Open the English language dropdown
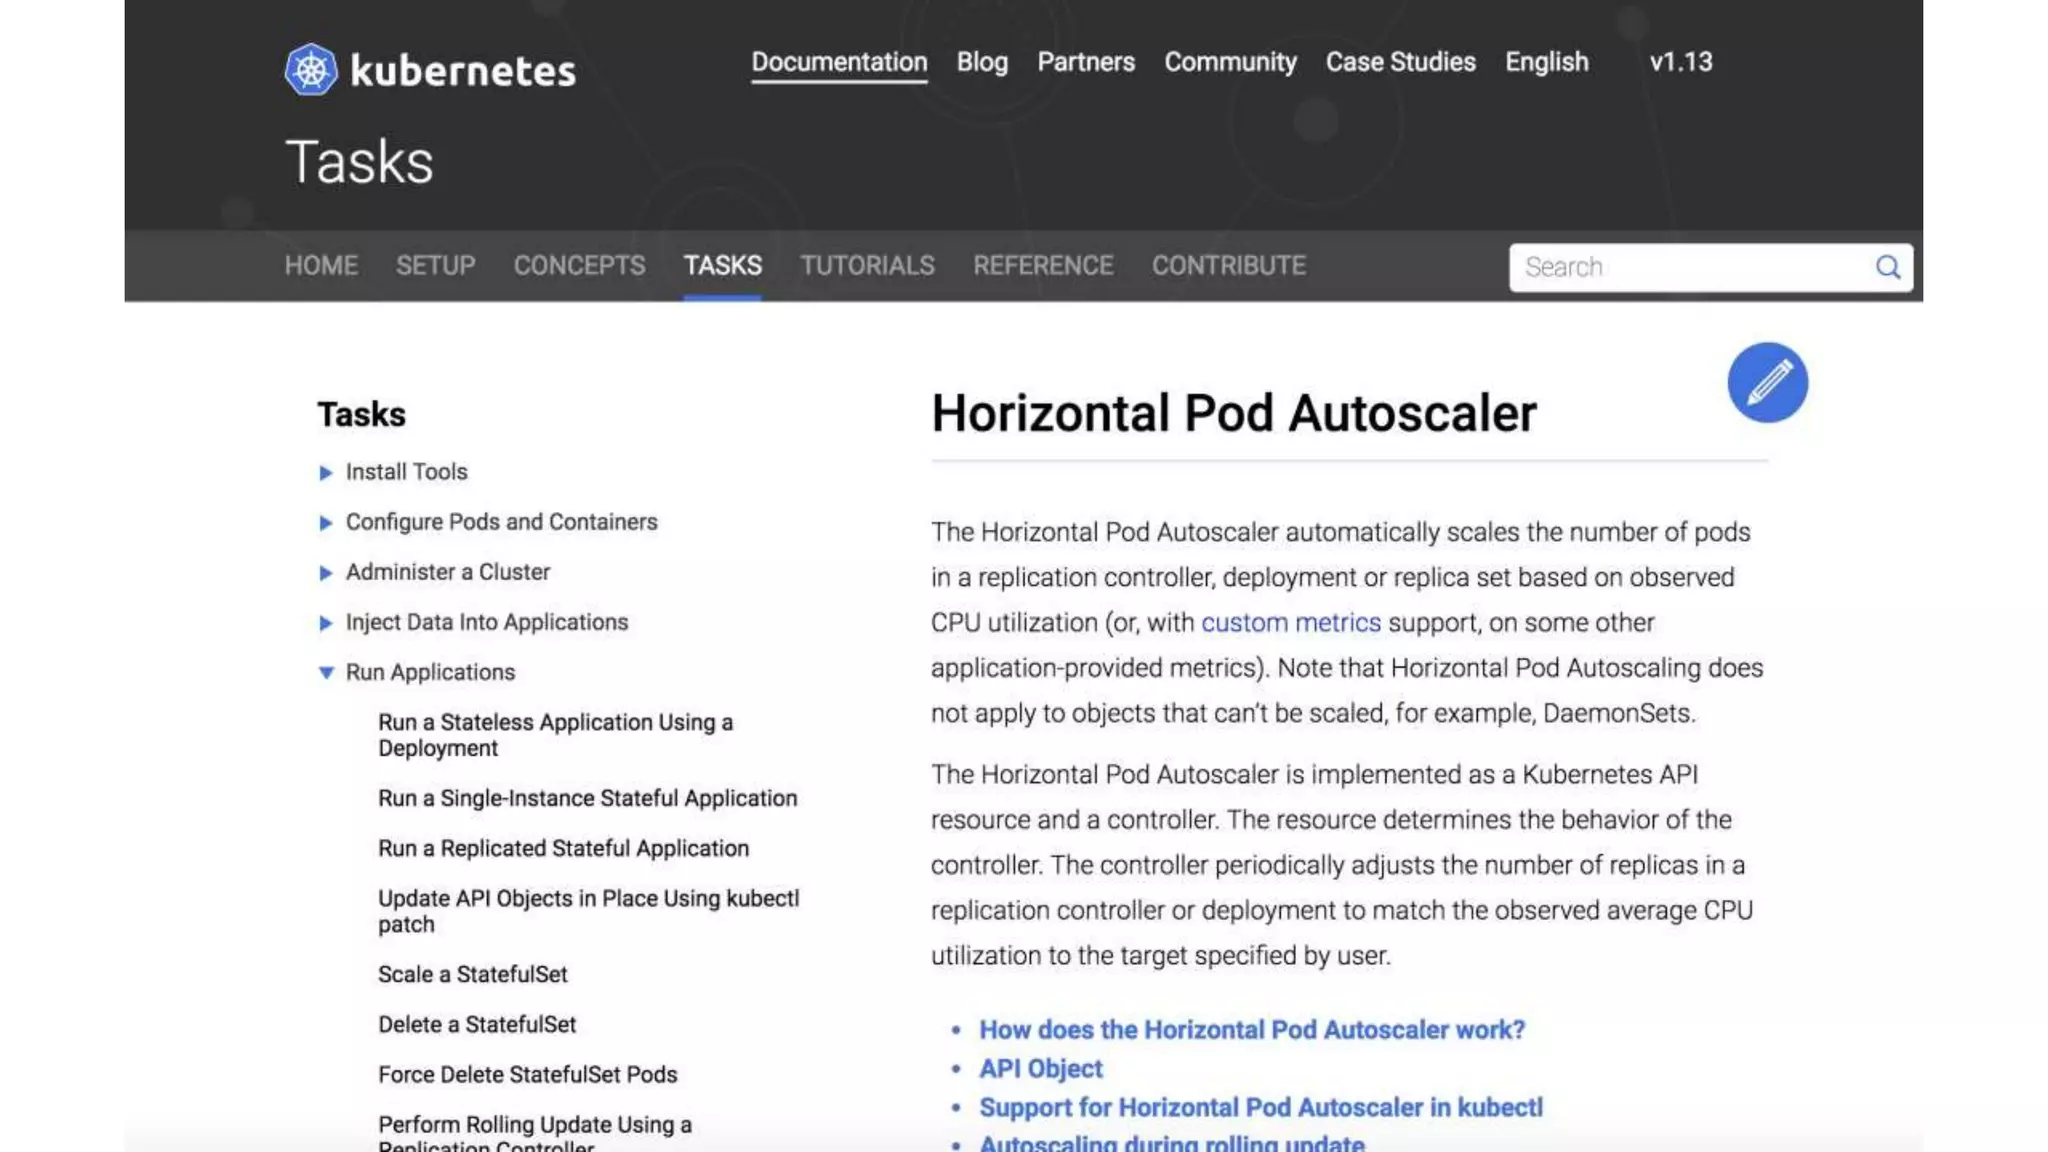The image size is (2048, 1152). point(1546,62)
